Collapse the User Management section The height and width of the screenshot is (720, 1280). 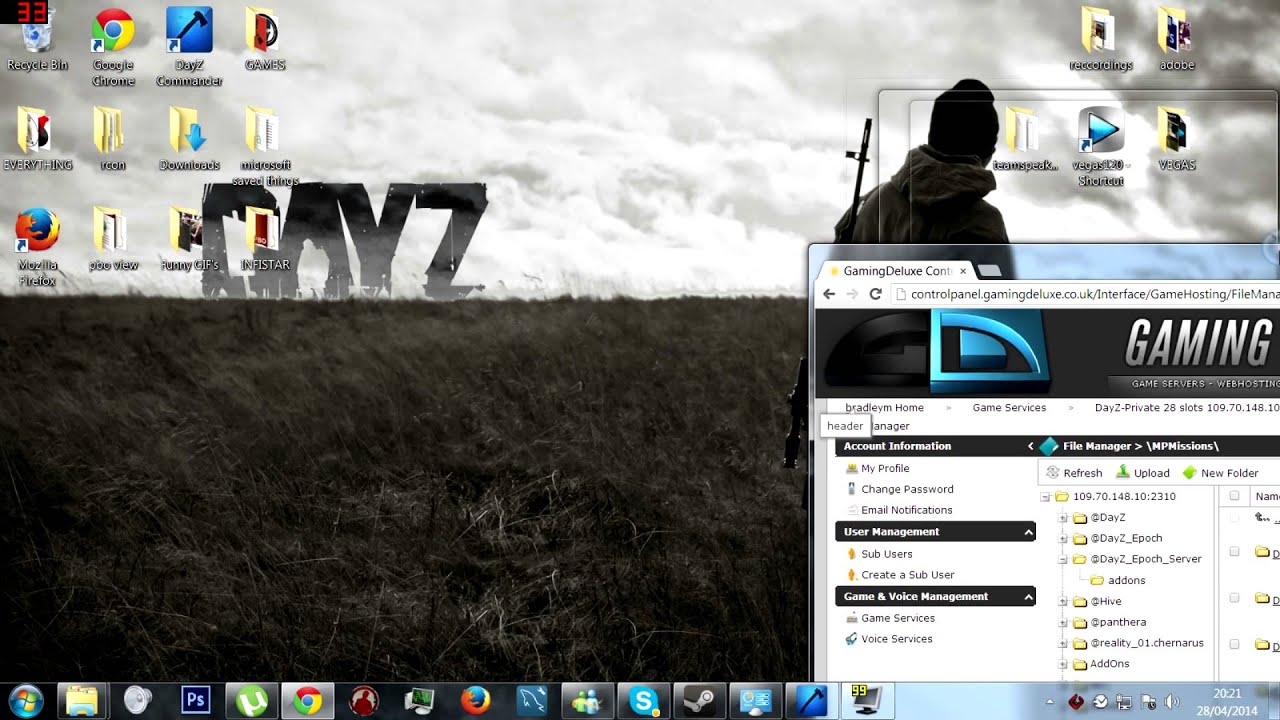(1028, 532)
